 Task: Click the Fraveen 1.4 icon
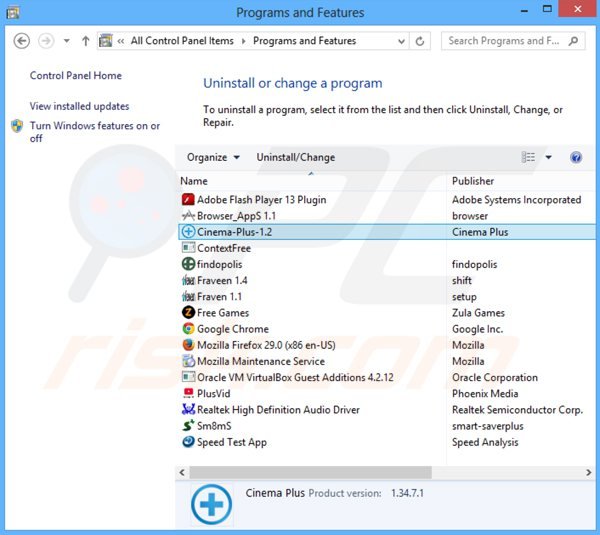[188, 280]
